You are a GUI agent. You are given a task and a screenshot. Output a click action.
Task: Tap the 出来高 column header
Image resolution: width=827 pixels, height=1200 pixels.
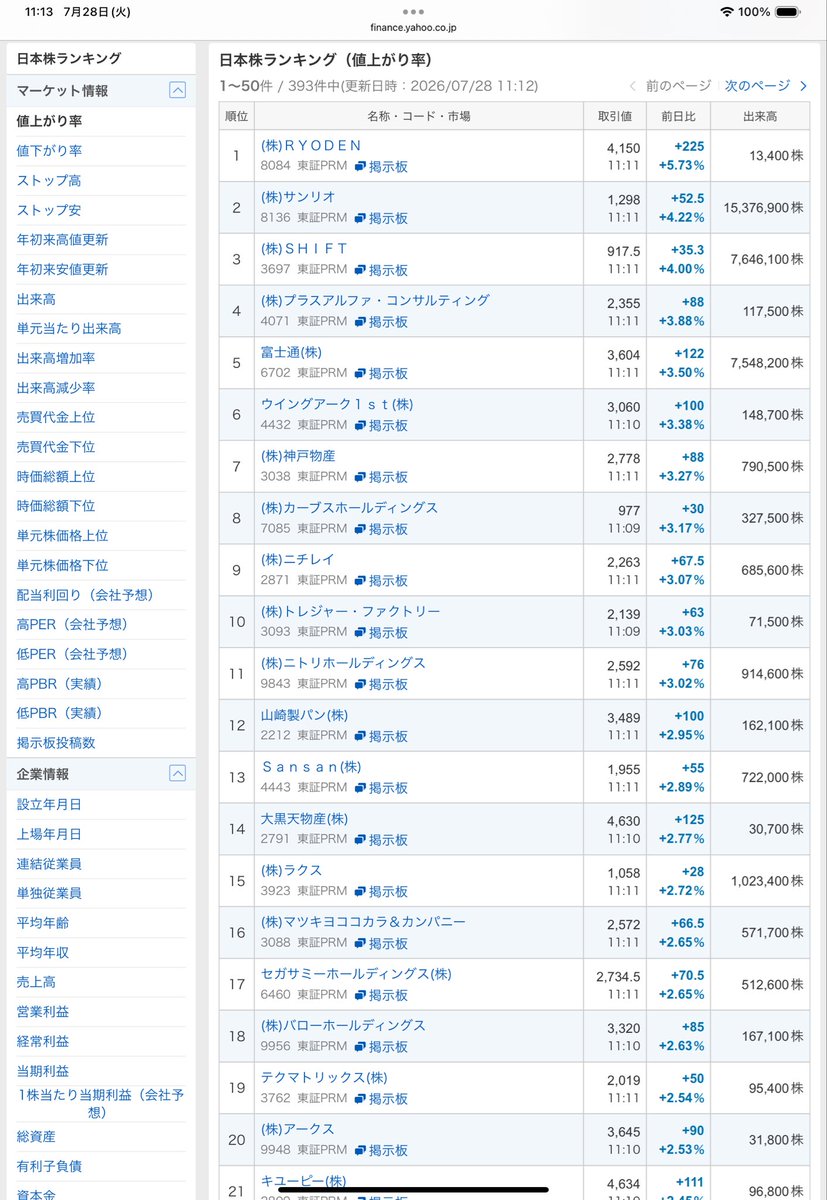[760, 116]
